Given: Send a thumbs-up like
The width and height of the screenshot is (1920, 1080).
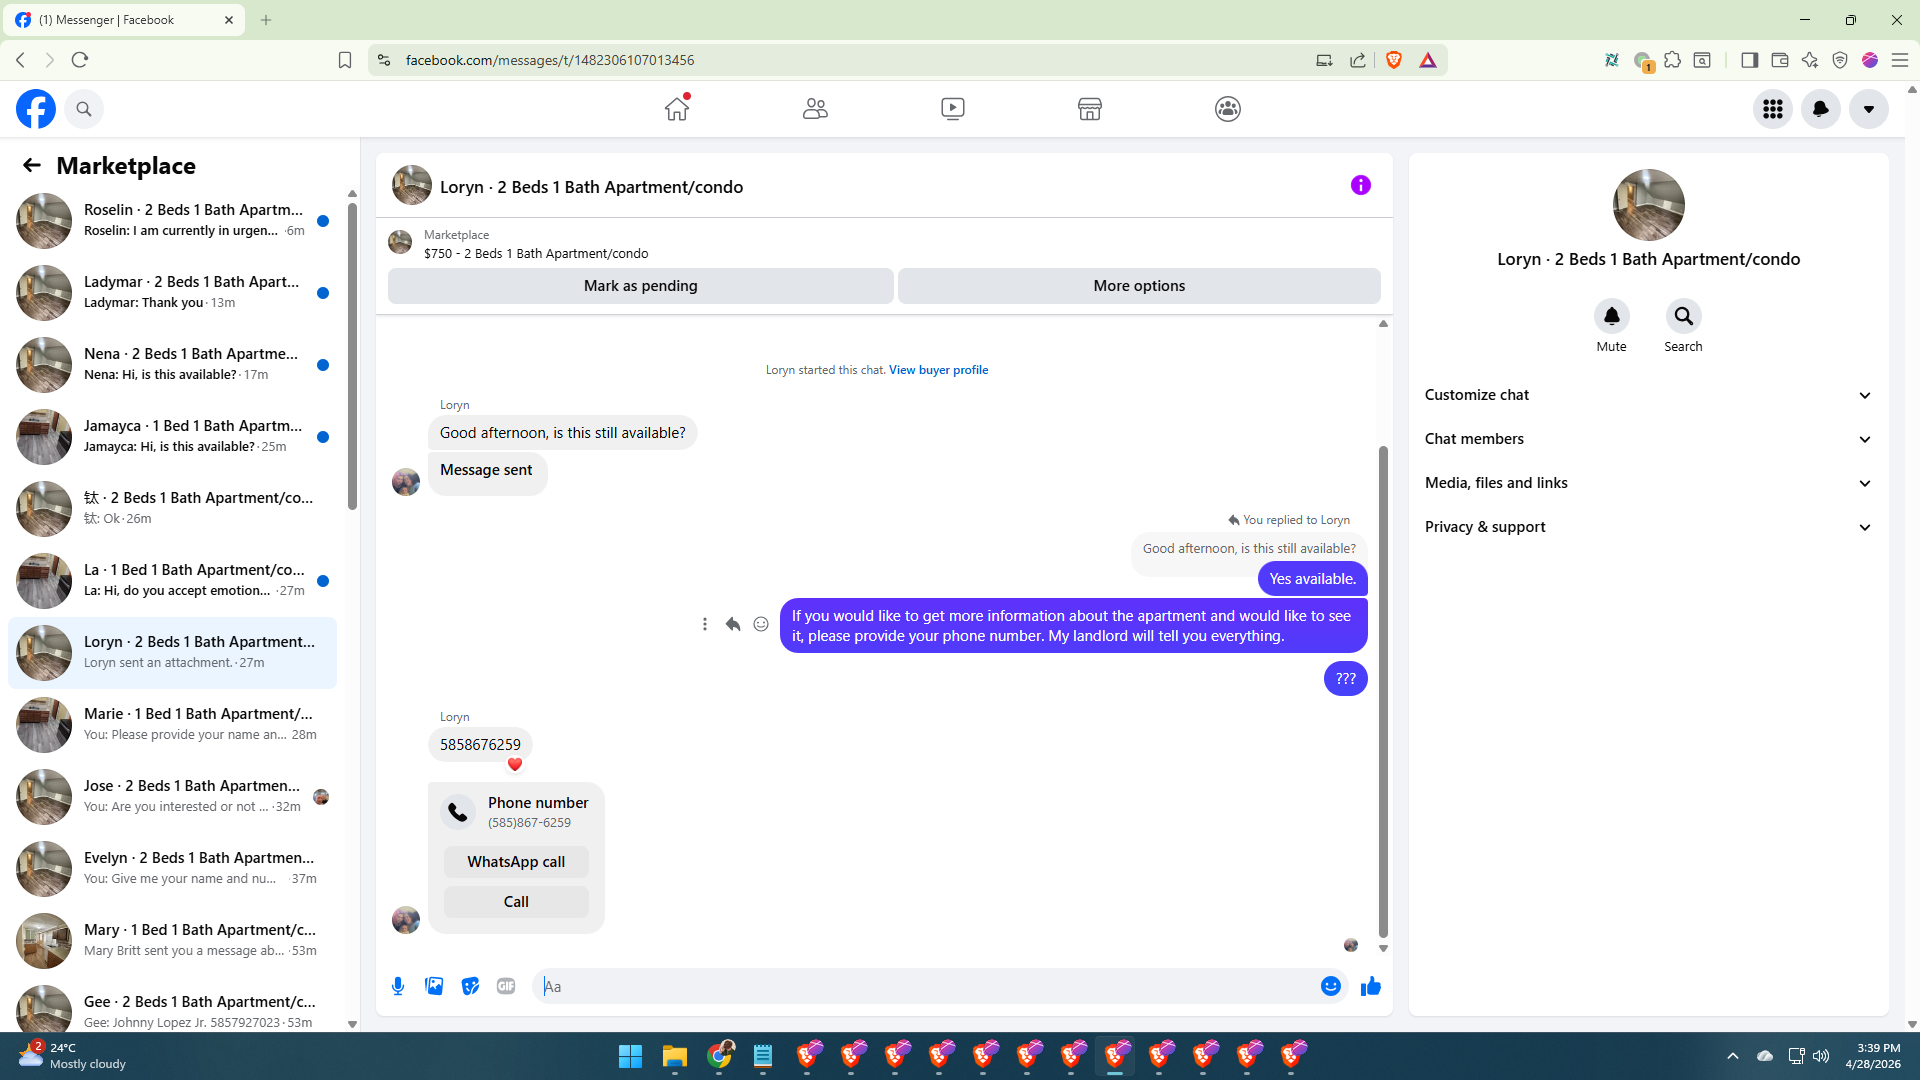Looking at the screenshot, I should click(x=1370, y=986).
